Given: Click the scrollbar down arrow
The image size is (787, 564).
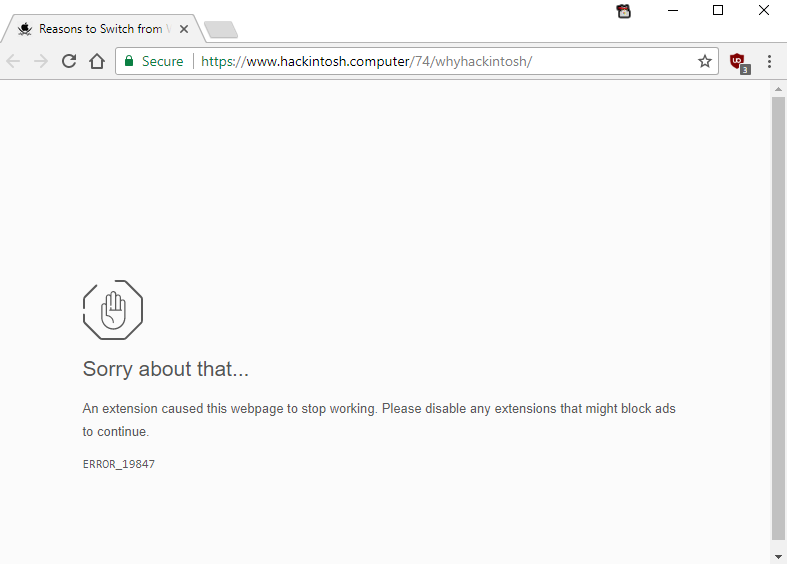Looking at the screenshot, I should click(x=778, y=556).
